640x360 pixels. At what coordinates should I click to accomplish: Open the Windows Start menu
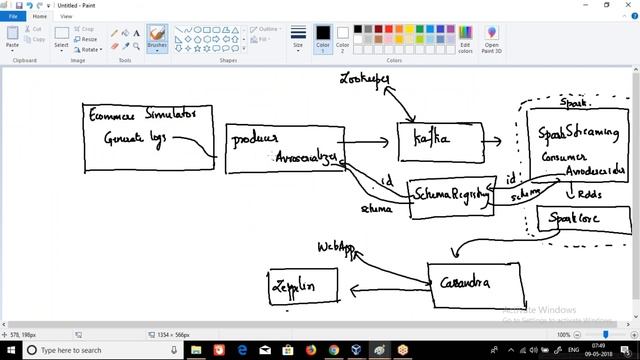(11, 350)
